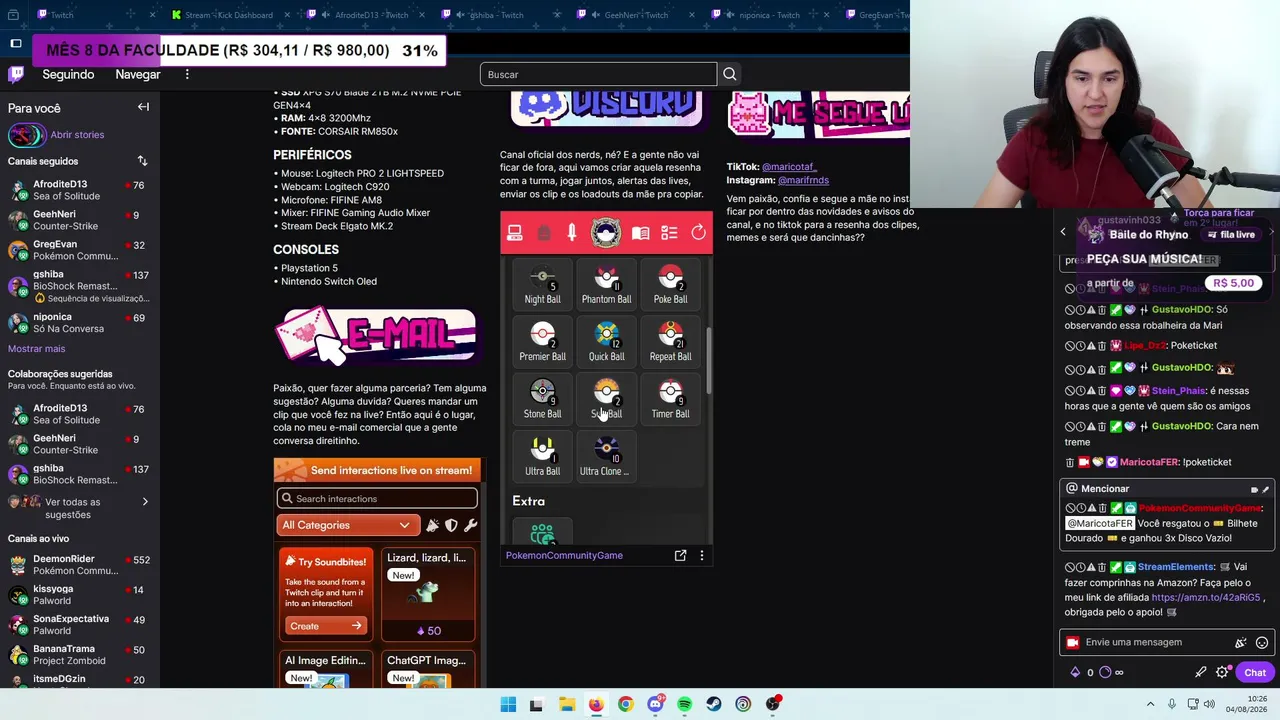
Task: Open chat settings gear
Action: coord(1222,672)
